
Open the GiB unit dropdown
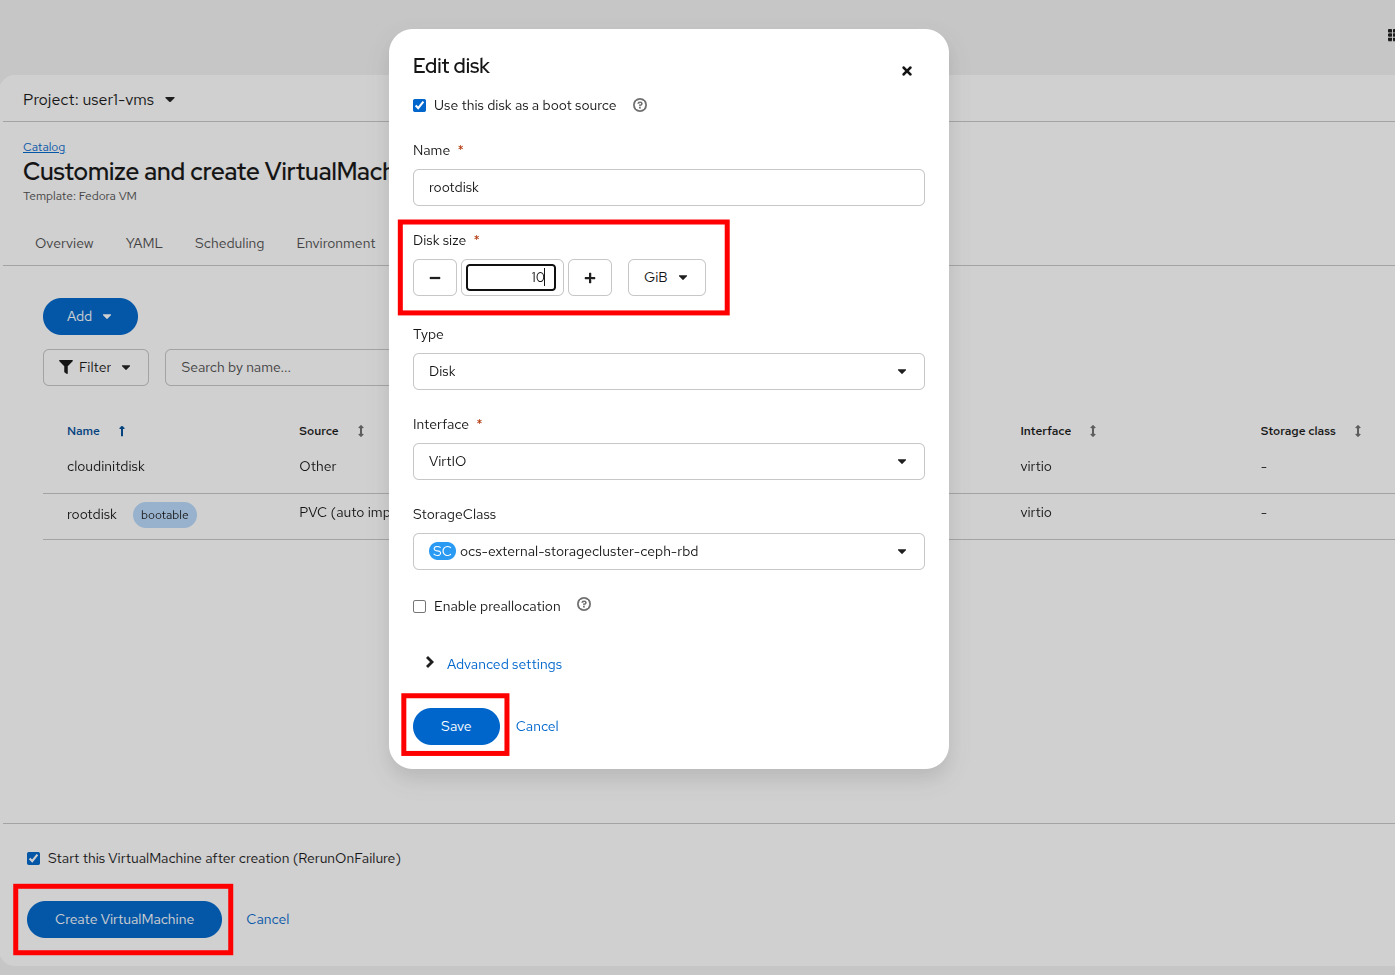pos(666,277)
